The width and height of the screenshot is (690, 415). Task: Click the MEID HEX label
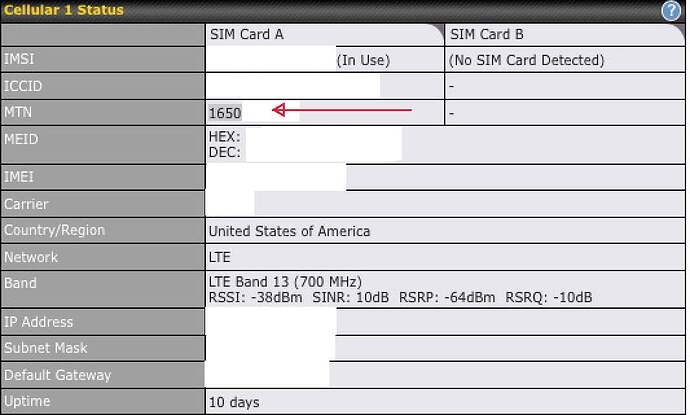[x=224, y=136]
